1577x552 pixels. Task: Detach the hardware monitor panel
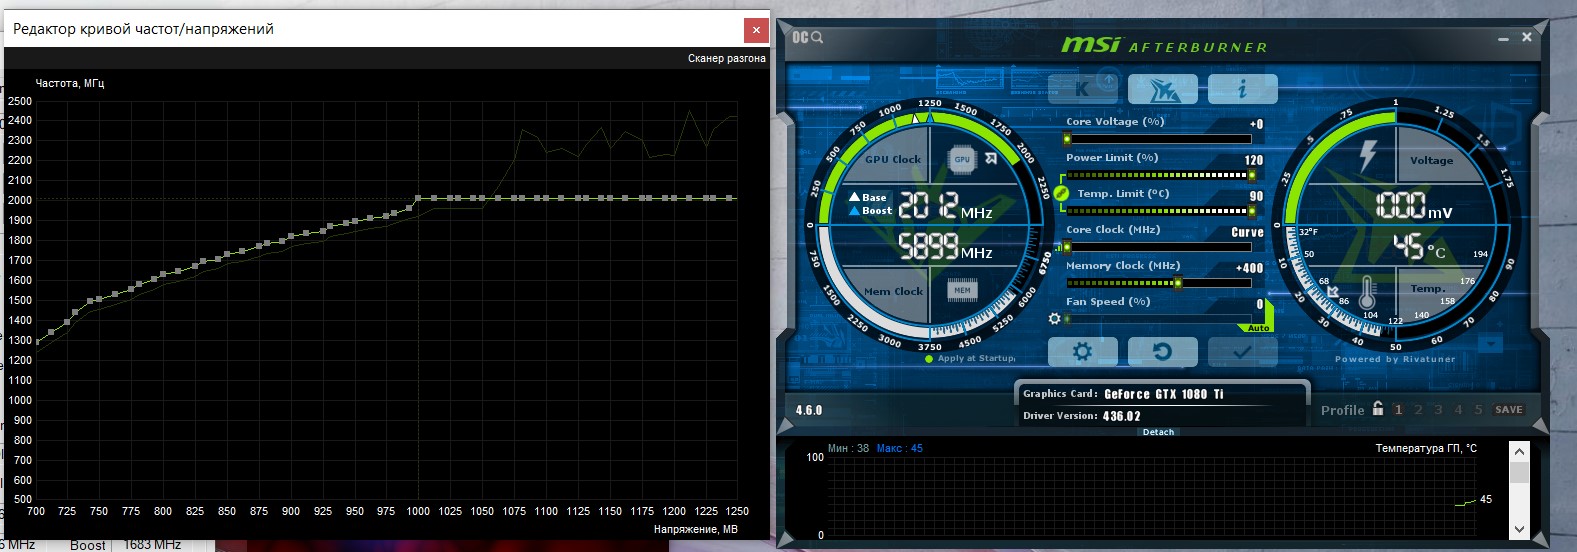(x=1158, y=432)
